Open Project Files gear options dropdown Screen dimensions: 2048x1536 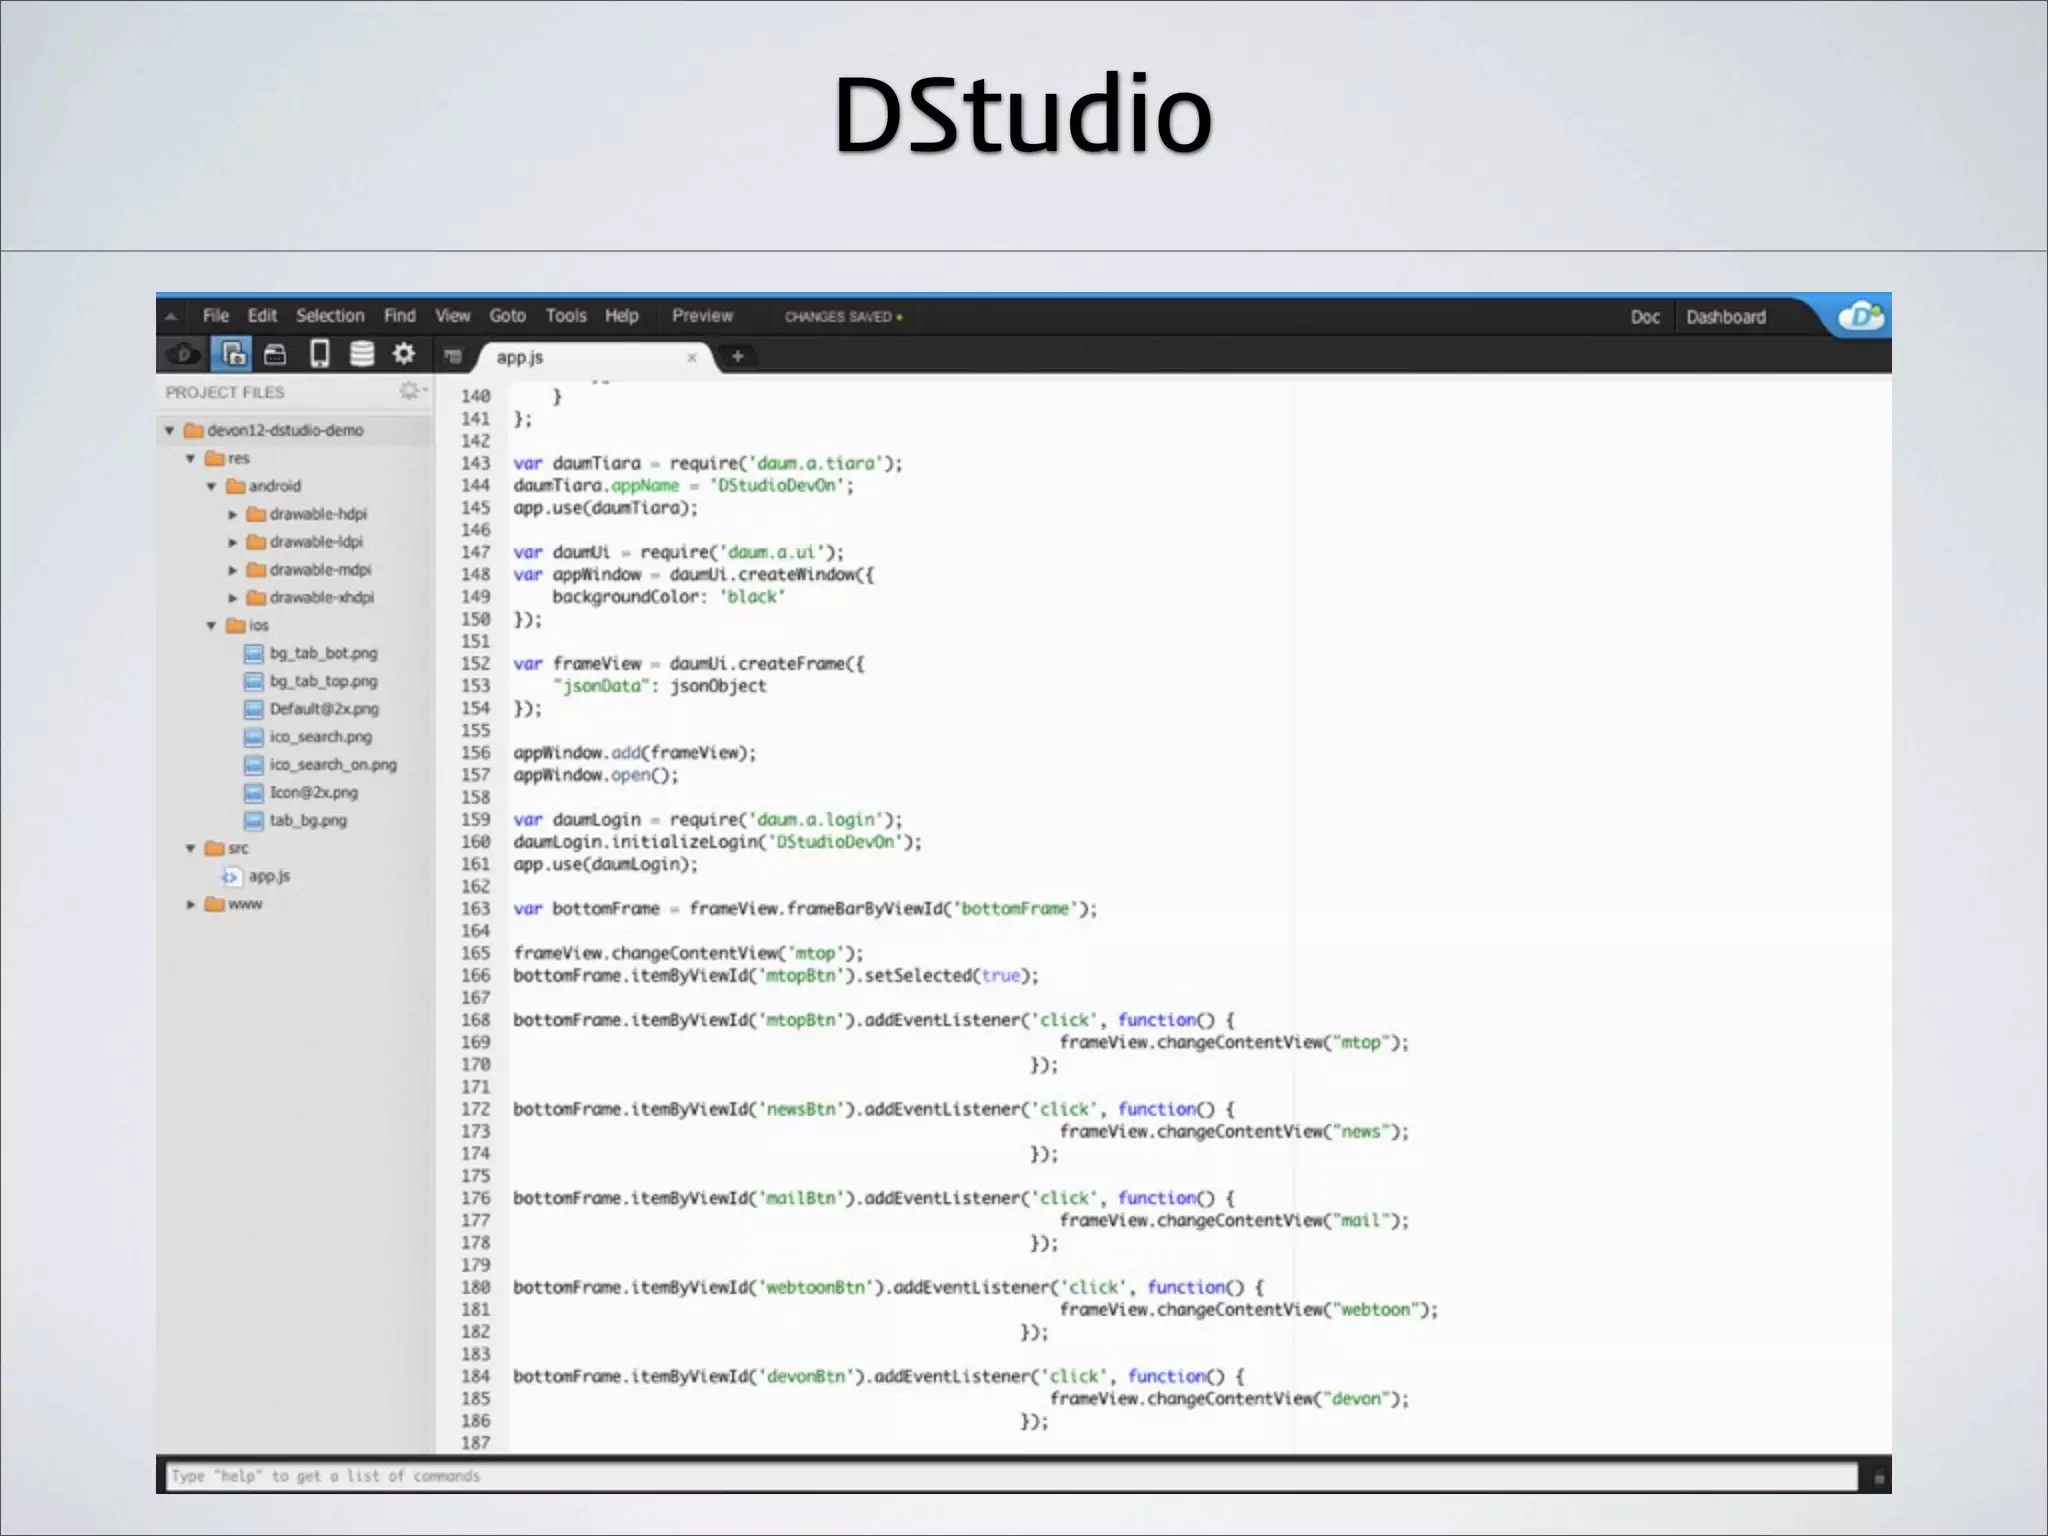coord(412,391)
